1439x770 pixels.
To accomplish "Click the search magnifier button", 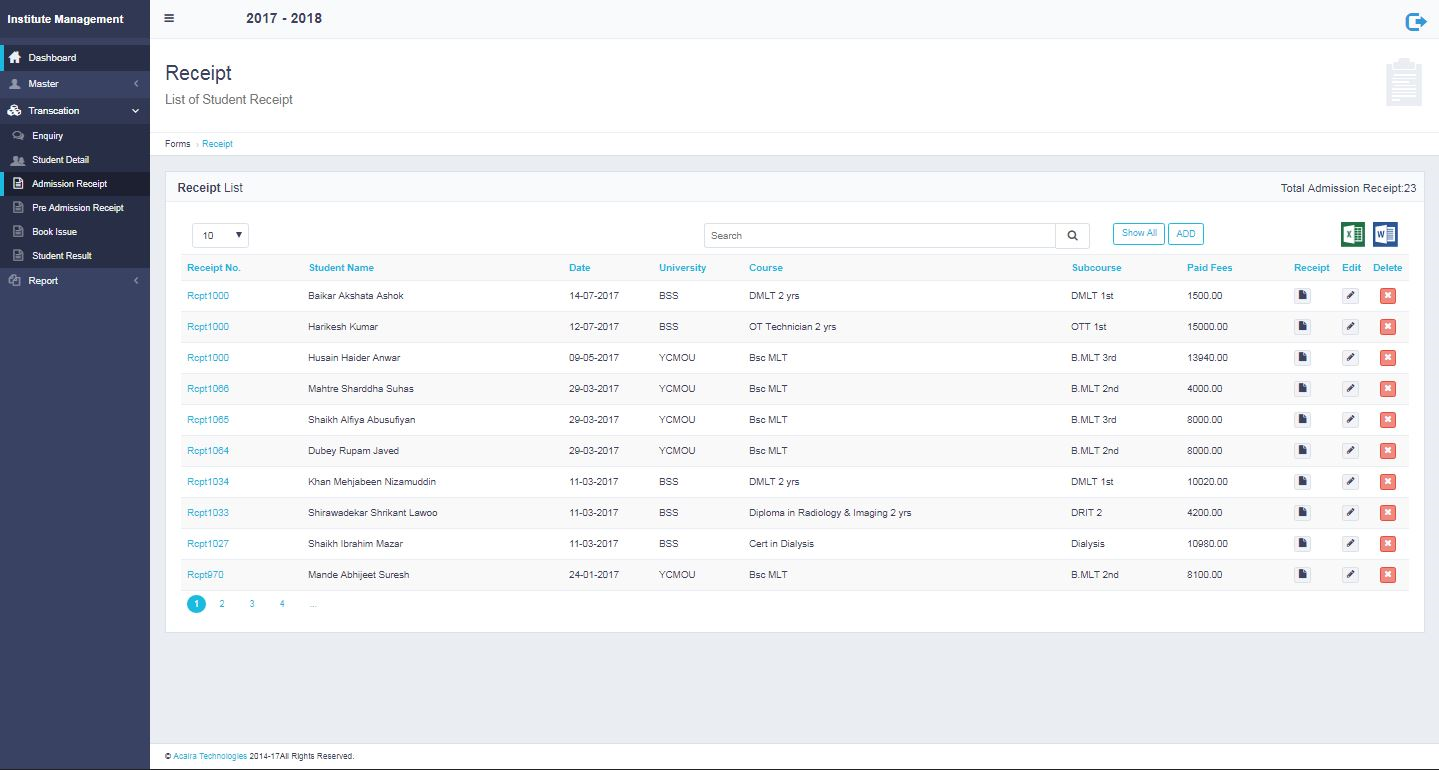I will click(x=1072, y=236).
